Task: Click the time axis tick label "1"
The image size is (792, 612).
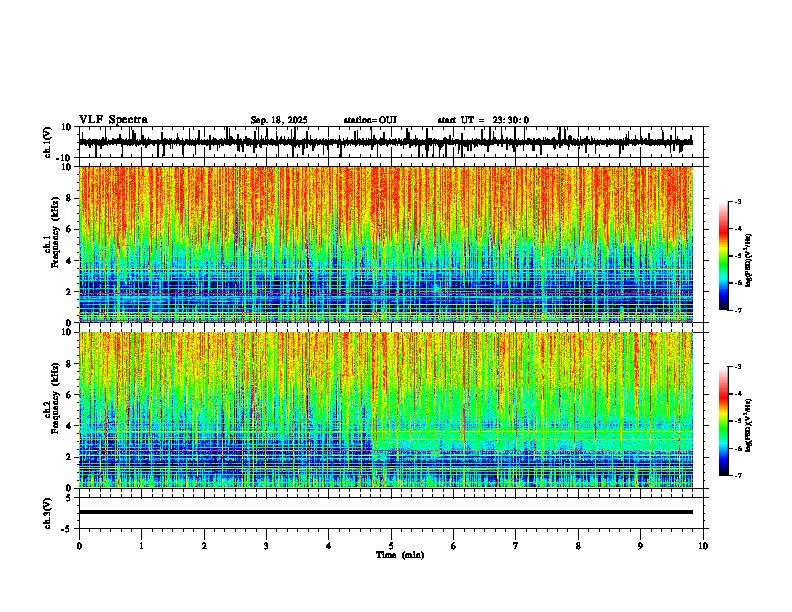Action: point(142,546)
